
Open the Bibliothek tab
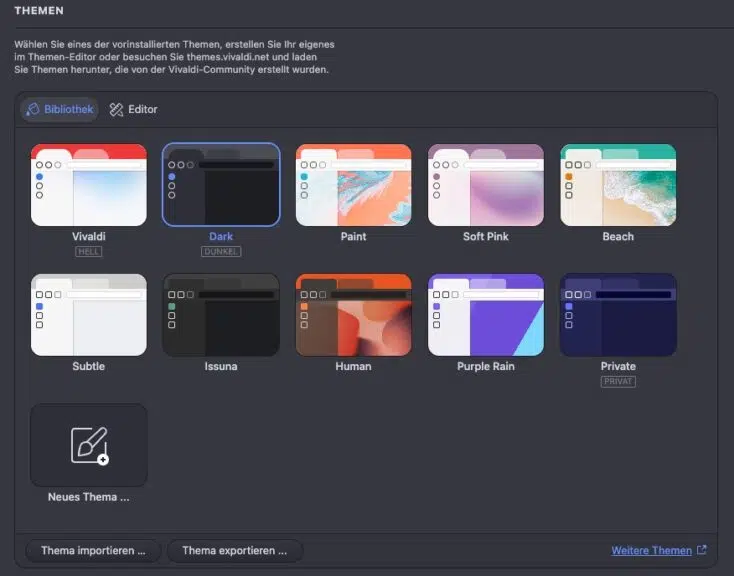(59, 110)
